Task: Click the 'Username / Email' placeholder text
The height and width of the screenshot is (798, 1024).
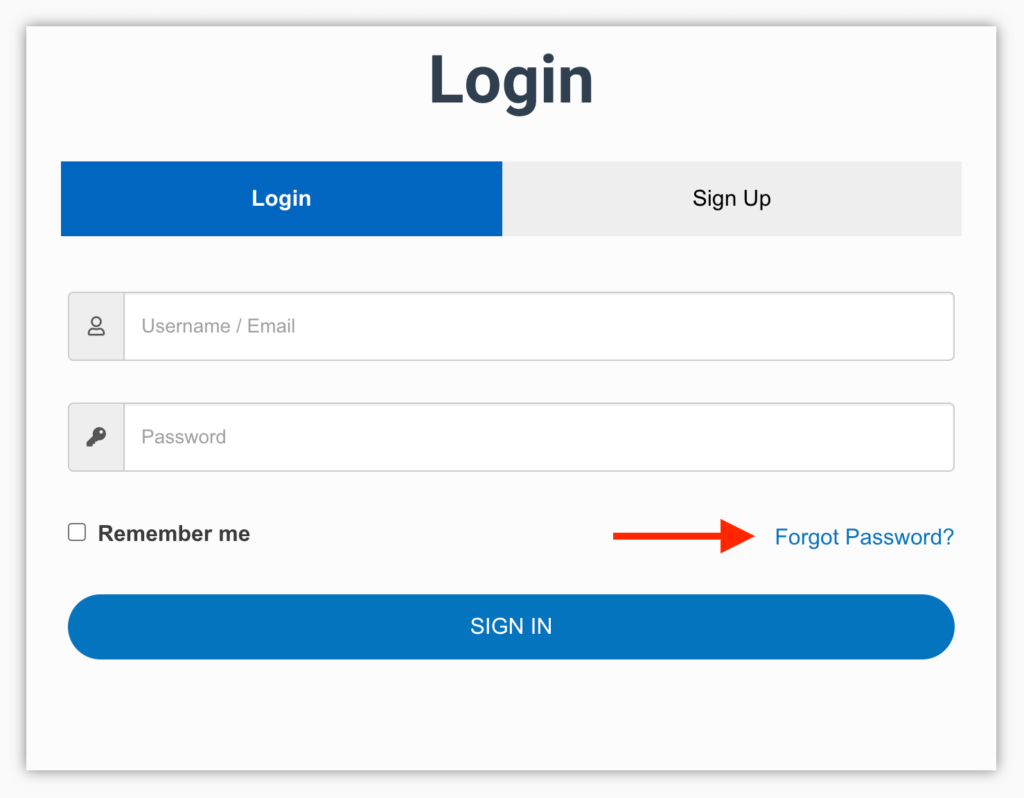Action: point(218,326)
